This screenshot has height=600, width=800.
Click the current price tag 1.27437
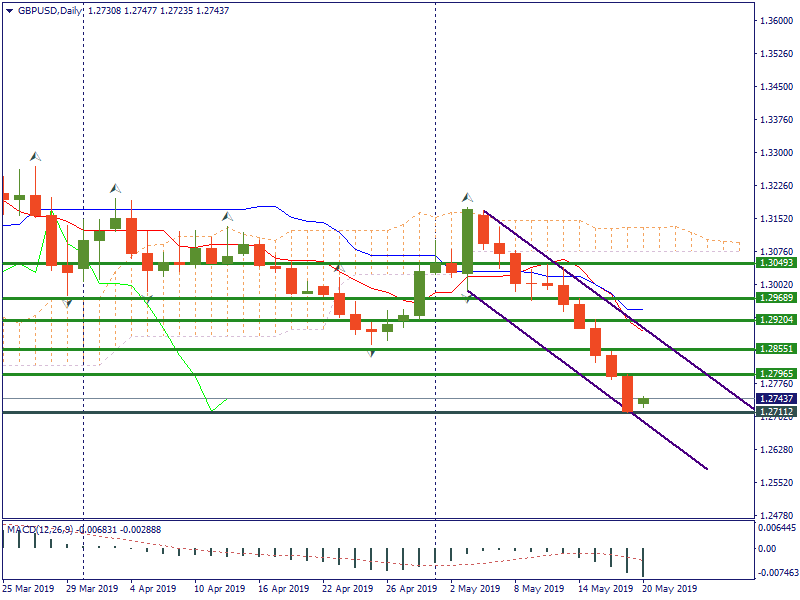pos(776,398)
